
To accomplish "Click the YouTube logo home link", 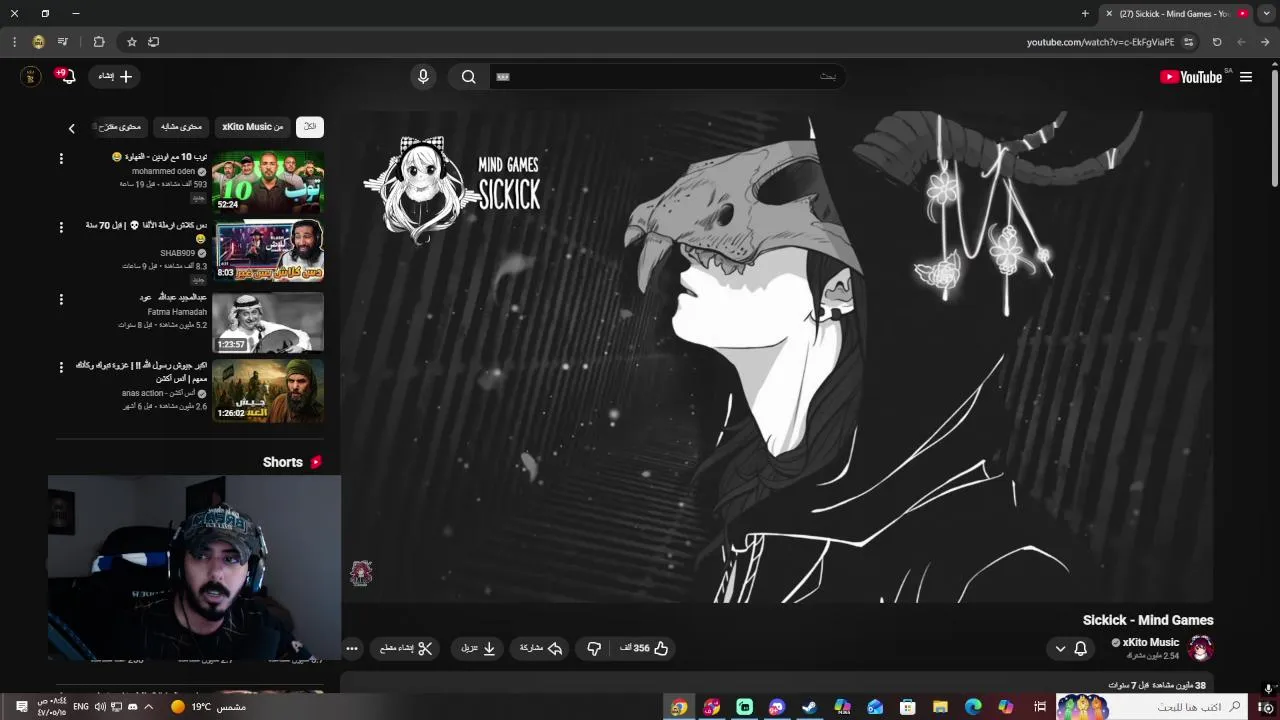I will [x=1191, y=77].
